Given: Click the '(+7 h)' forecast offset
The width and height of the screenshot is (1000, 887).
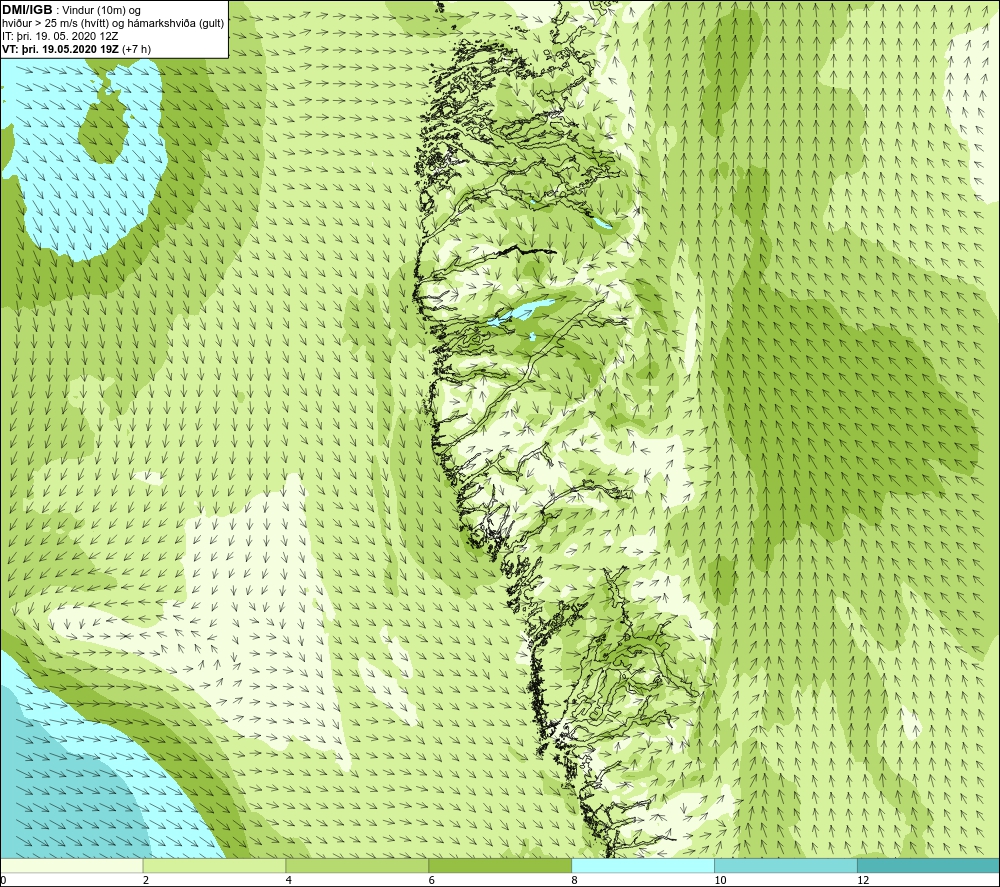Looking at the screenshot, I should click(136, 49).
